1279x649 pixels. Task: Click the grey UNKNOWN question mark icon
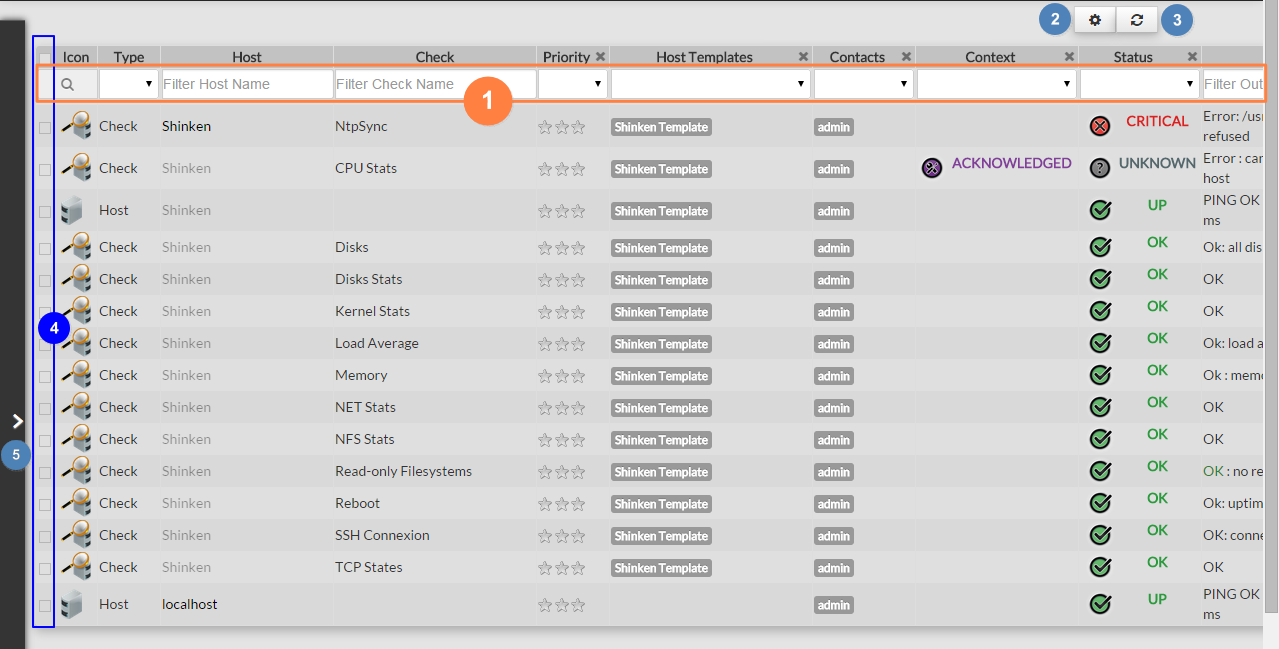coord(1100,168)
